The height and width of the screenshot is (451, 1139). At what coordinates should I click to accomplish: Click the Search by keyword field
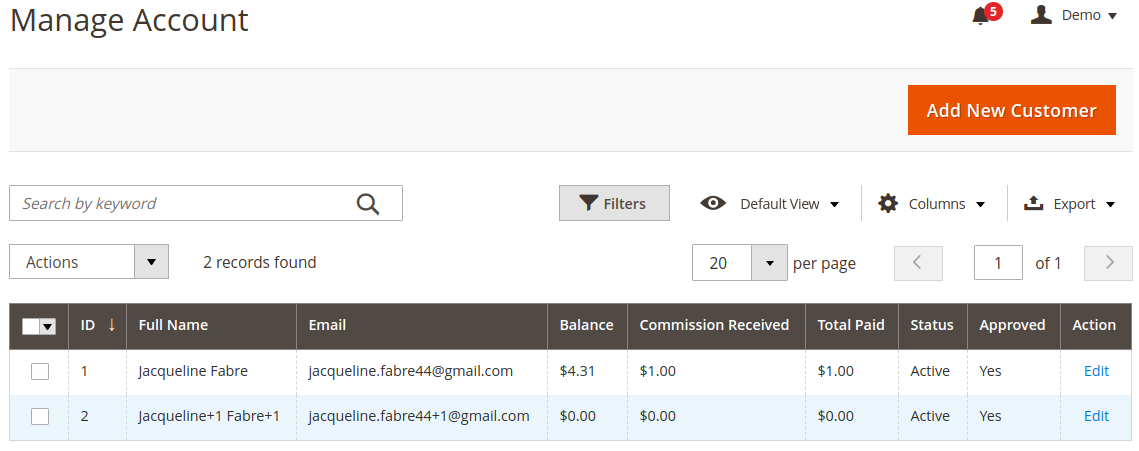[182, 203]
